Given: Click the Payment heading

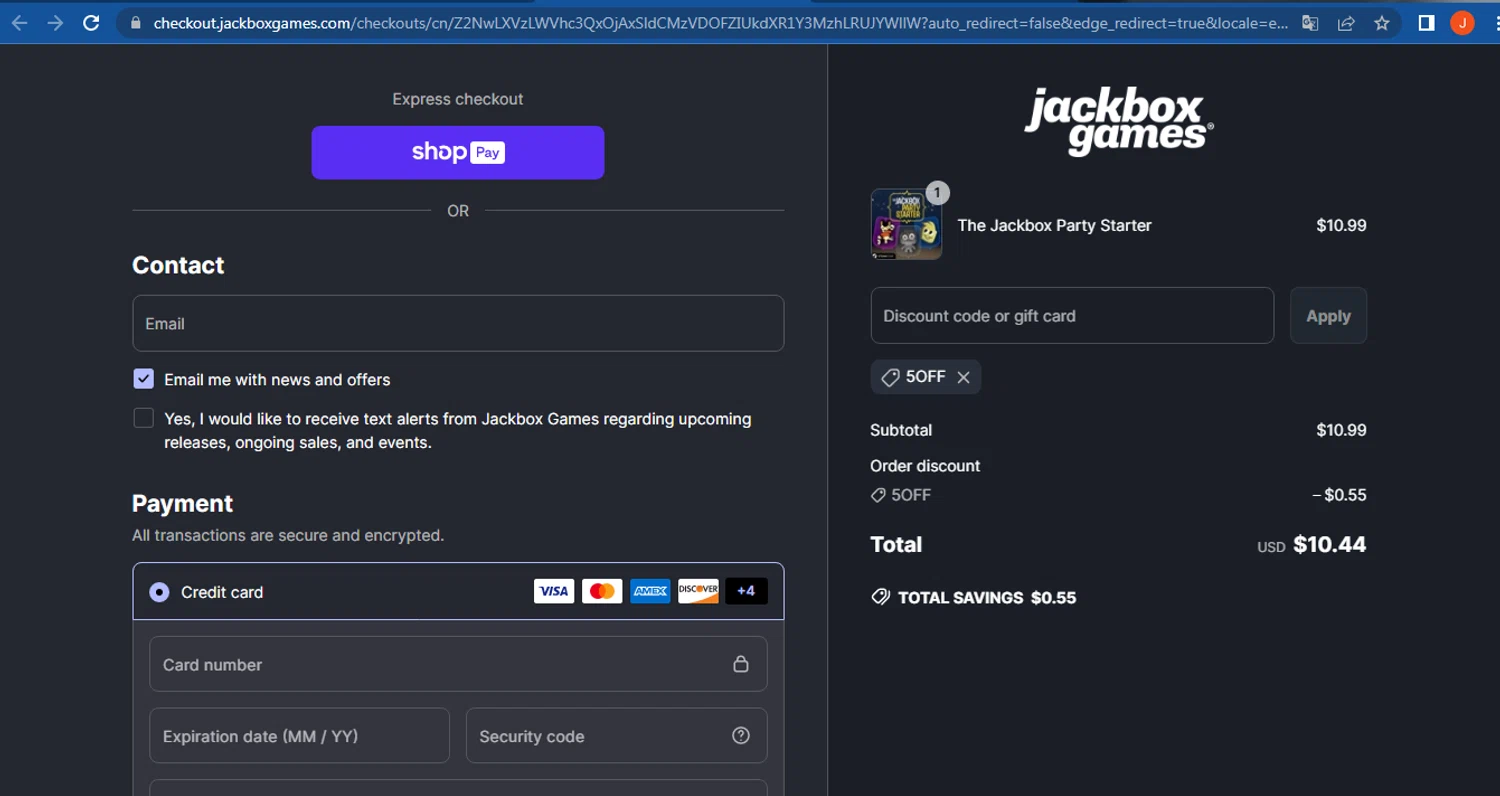Looking at the screenshot, I should point(182,503).
